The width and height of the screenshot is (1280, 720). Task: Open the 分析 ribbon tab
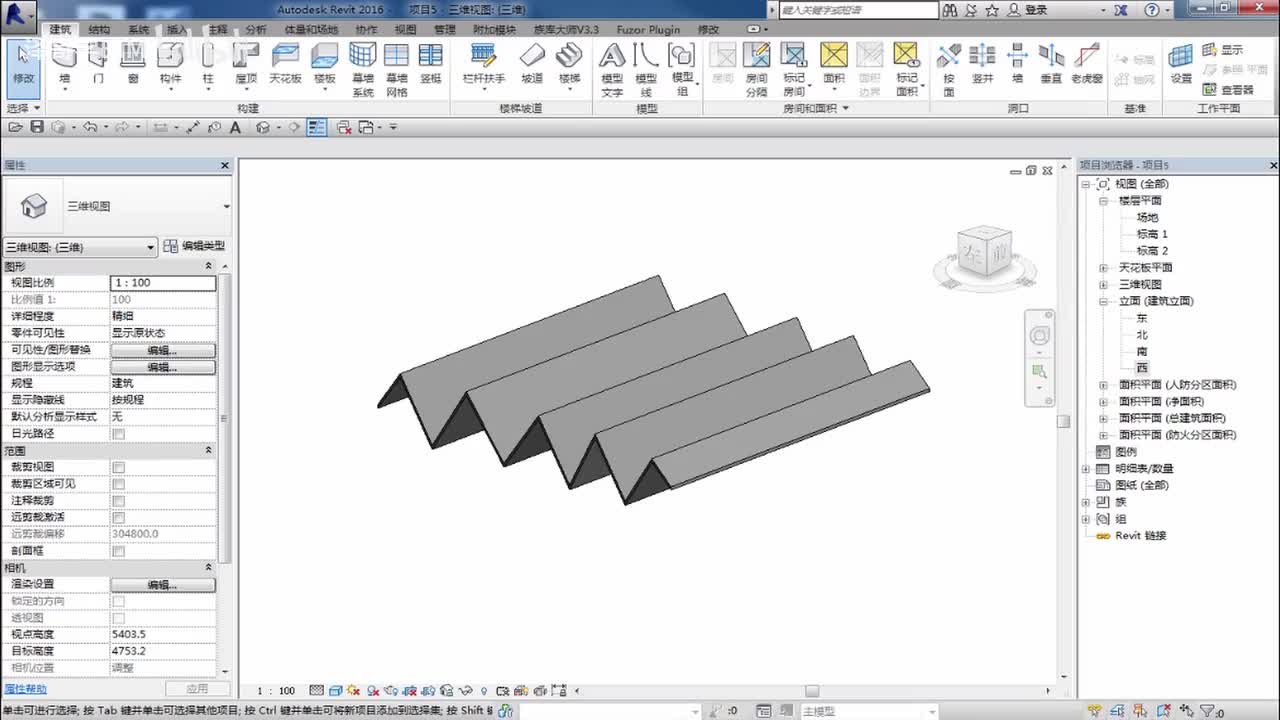[256, 30]
